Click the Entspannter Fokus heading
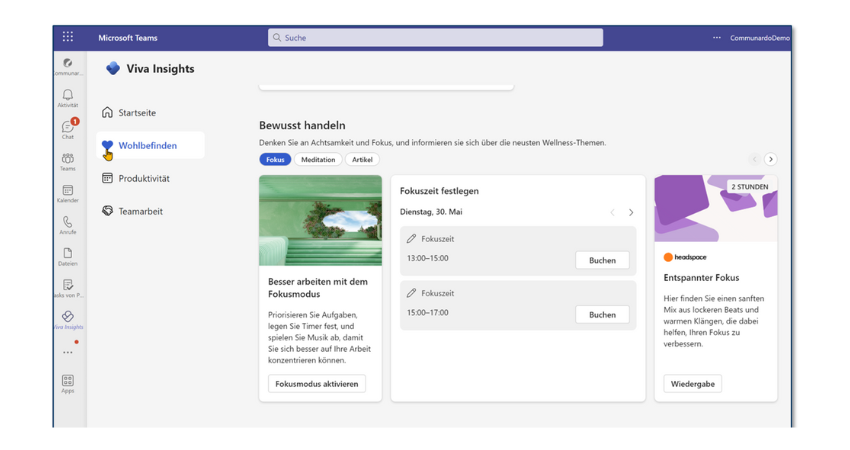850x450 pixels. click(701, 278)
